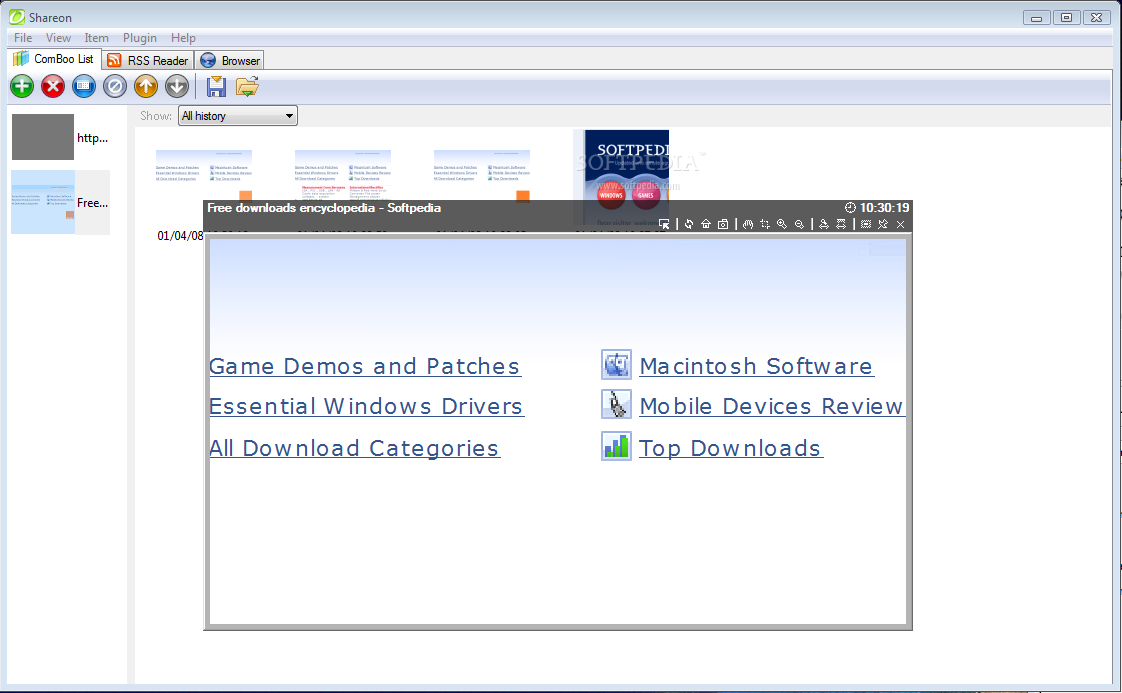Switch to the RSS Reader tab
The width and height of the screenshot is (1122, 693).
(148, 60)
